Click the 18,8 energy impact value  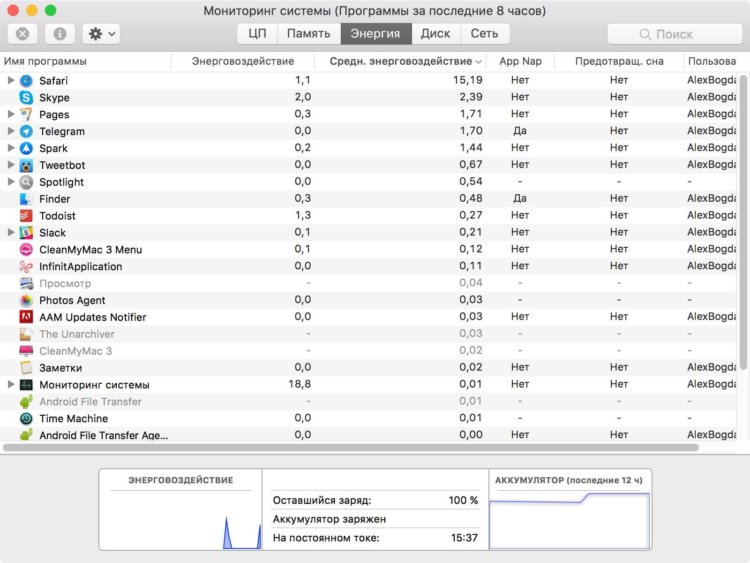point(299,384)
